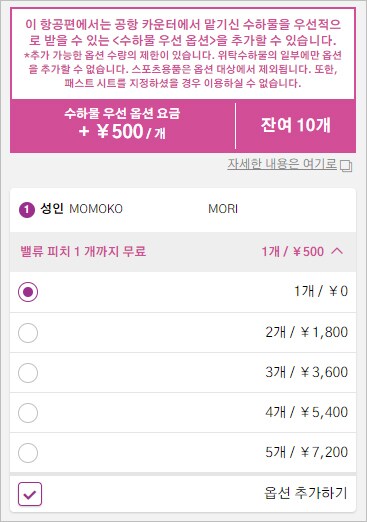Click the passenger number 1 badge
The height and width of the screenshot is (522, 367).
tap(27, 210)
